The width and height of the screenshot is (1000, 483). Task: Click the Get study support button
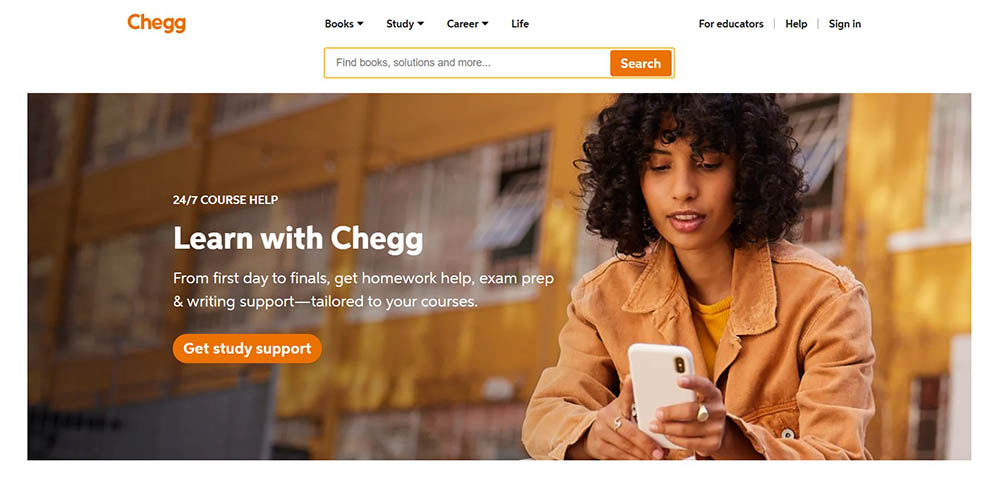coord(247,348)
